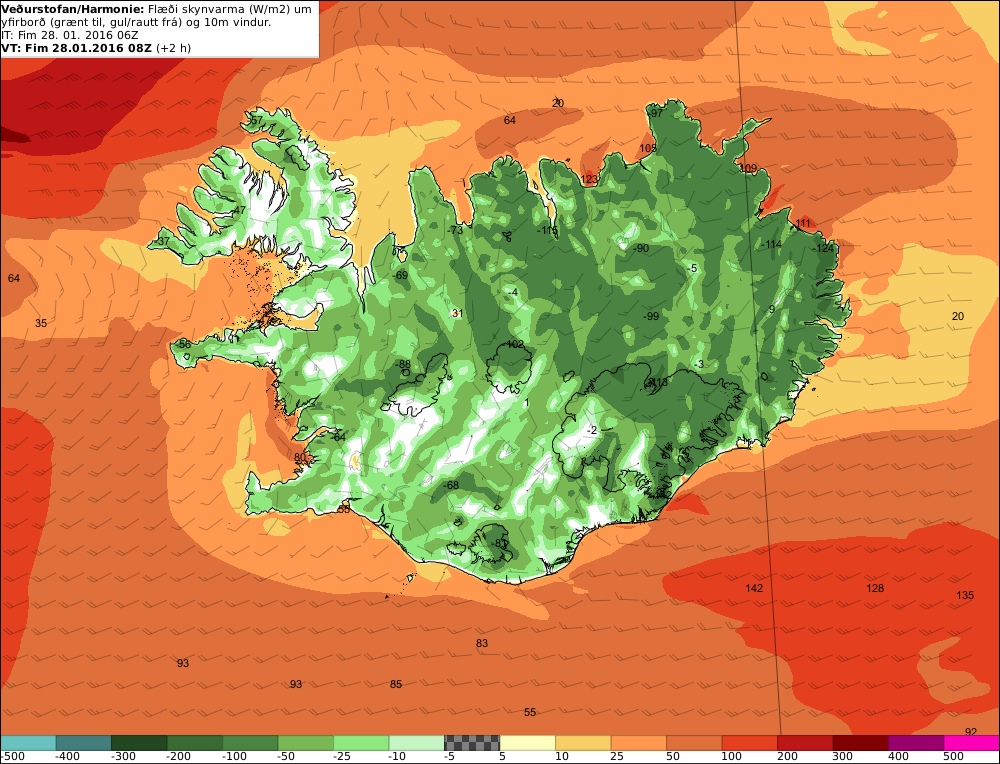Click the sea flux value "135"
Image resolution: width=1000 pixels, height=764 pixels.
[x=965, y=595]
